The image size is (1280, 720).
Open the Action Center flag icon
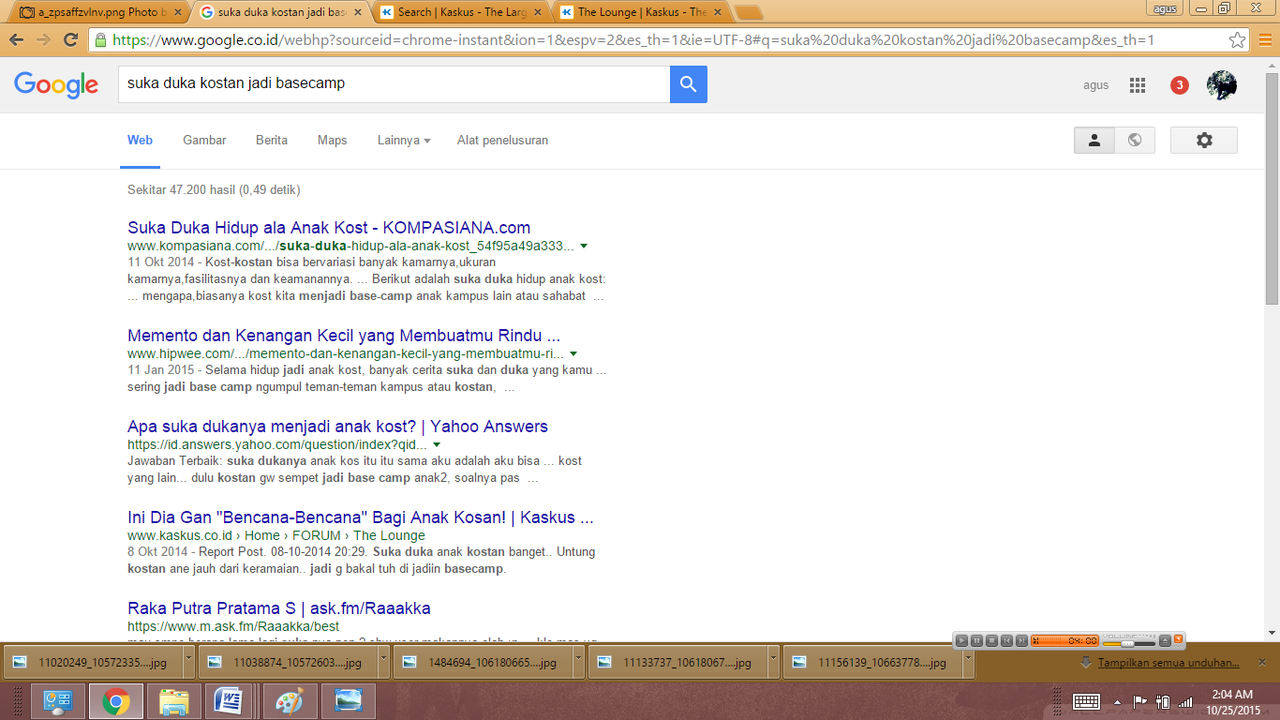pos(1142,702)
